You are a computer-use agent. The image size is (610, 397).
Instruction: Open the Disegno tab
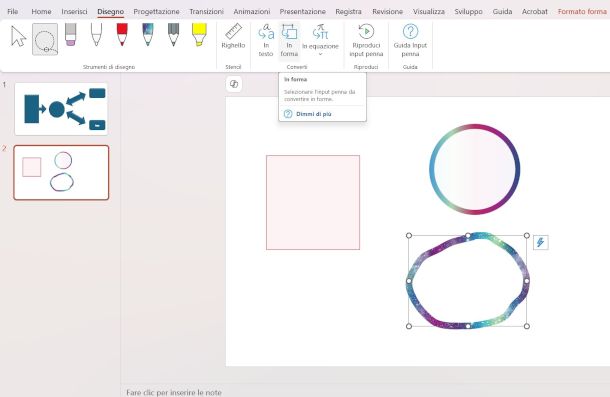click(x=110, y=12)
